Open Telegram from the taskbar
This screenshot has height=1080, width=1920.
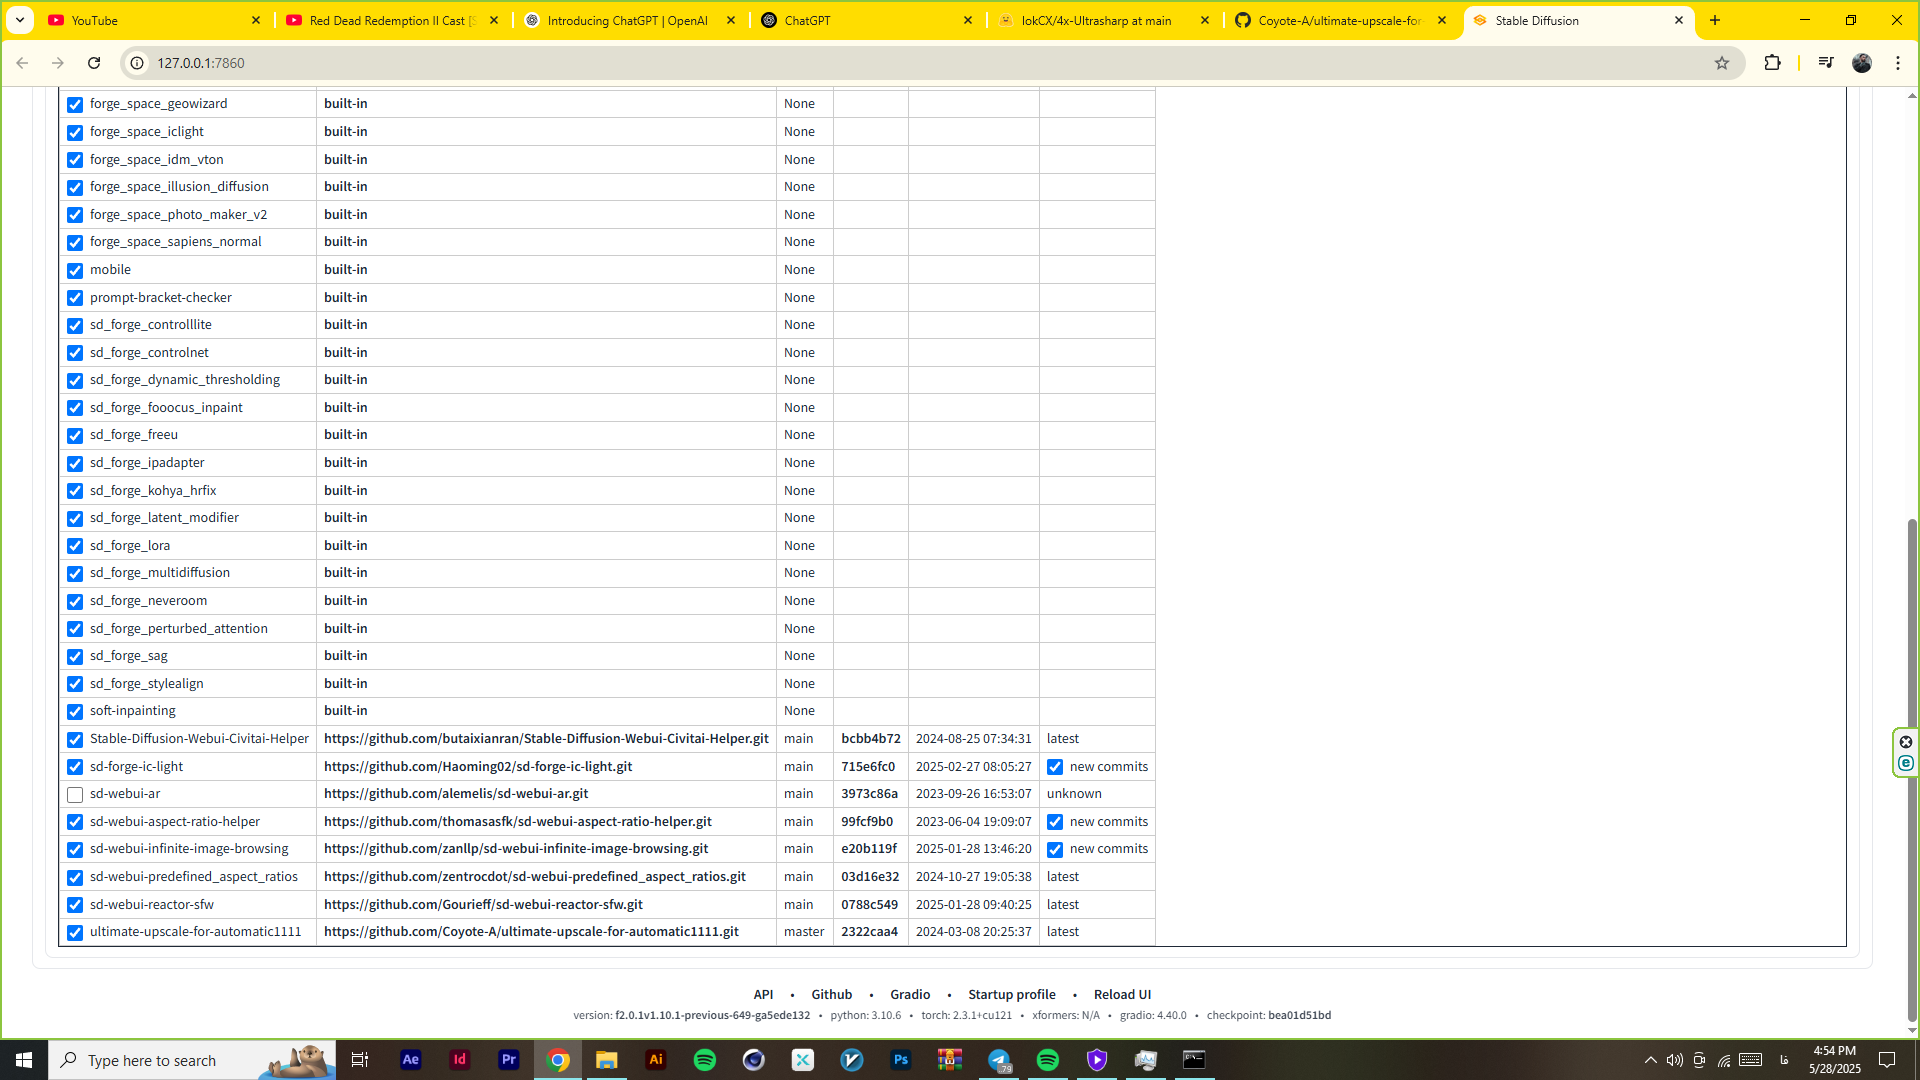click(x=999, y=1060)
